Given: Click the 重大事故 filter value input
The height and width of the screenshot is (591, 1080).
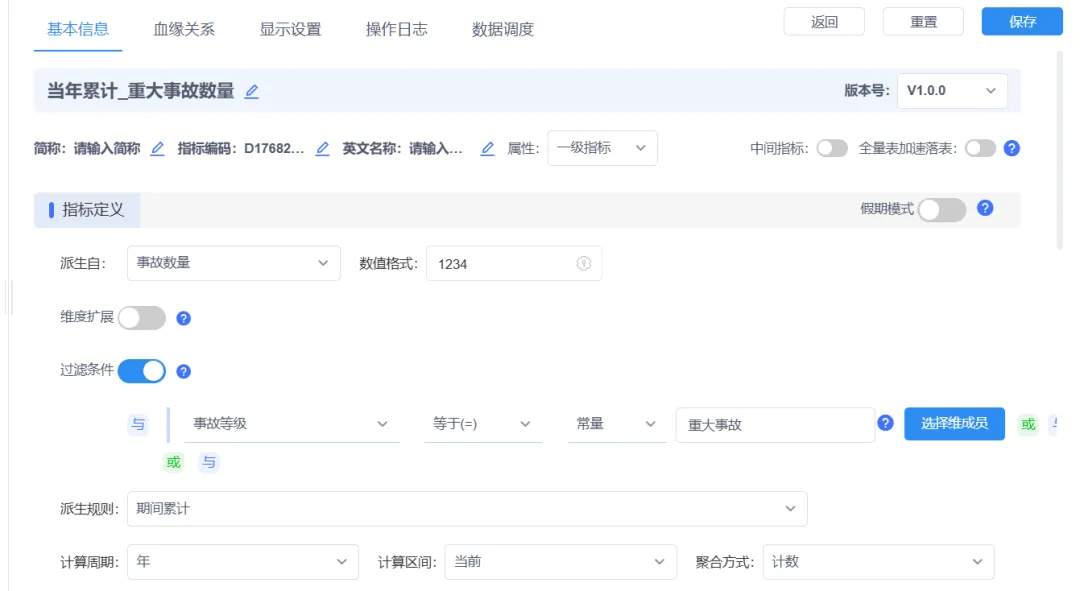Looking at the screenshot, I should (775, 425).
